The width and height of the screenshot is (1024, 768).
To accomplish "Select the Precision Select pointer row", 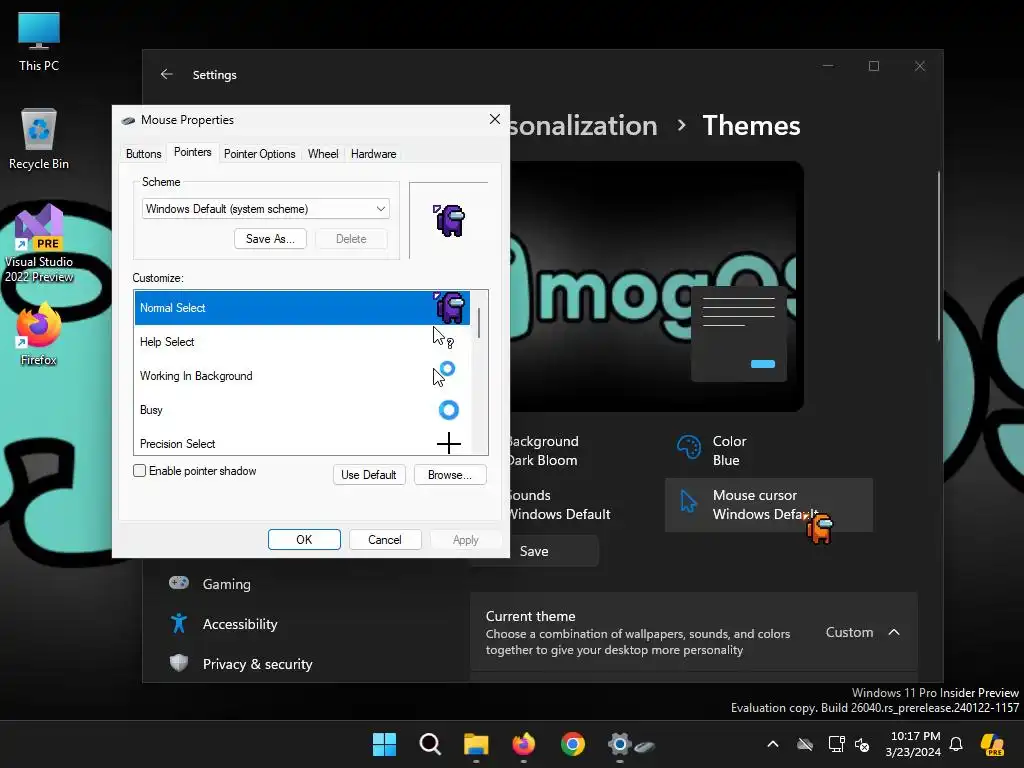I will click(302, 443).
